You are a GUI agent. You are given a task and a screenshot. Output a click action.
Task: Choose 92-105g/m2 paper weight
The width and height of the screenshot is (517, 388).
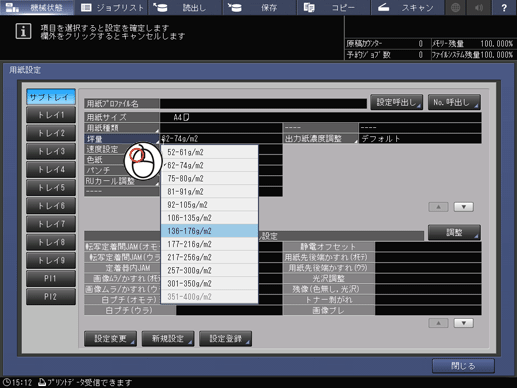(x=209, y=205)
